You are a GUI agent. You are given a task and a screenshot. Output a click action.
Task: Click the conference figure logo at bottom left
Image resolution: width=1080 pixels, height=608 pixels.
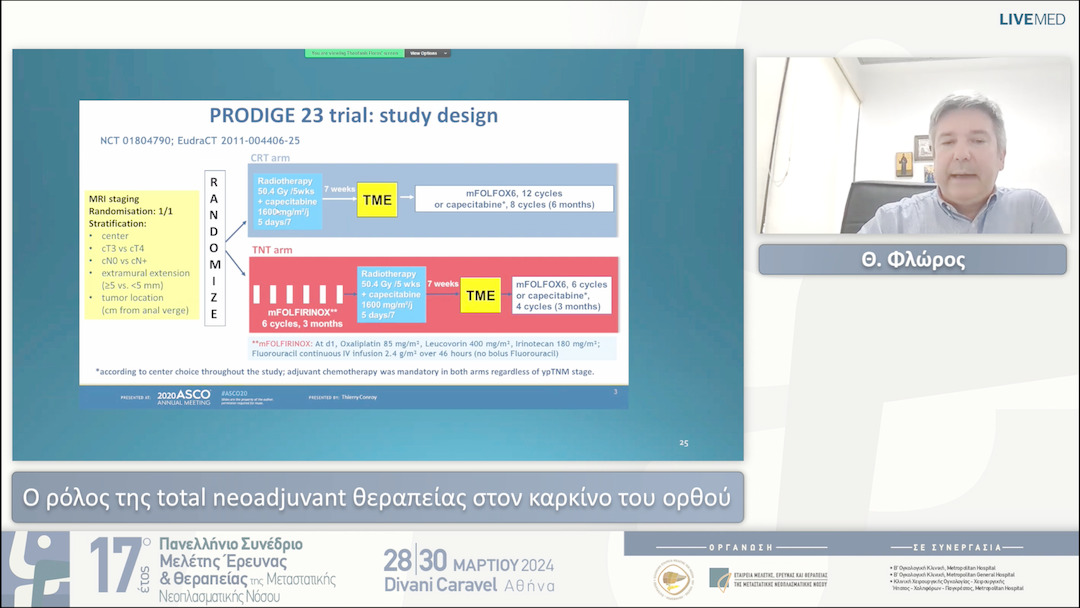tap(37, 566)
